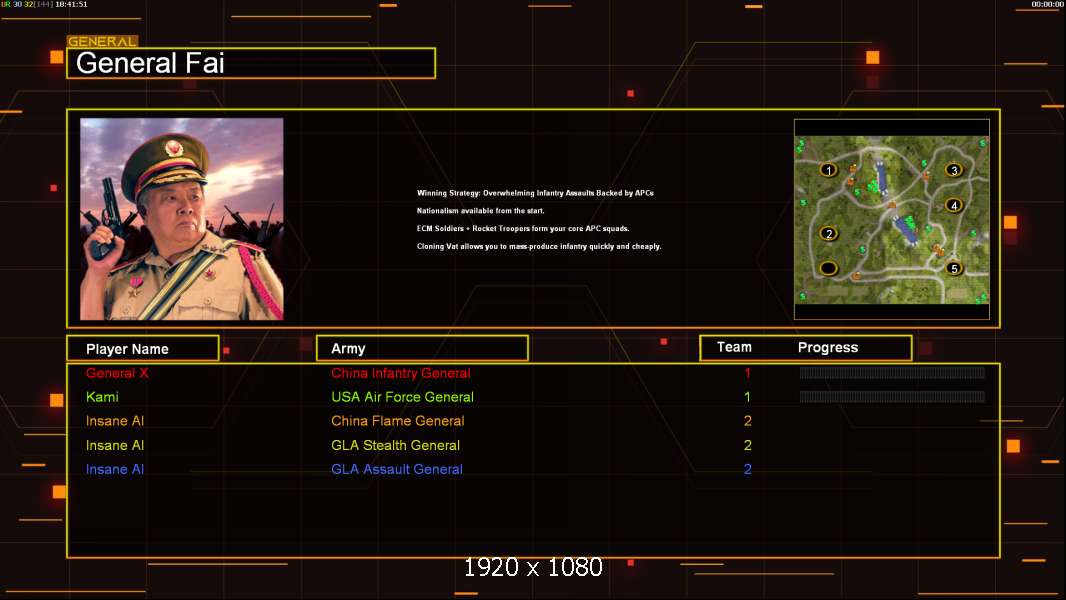Click the Winning Strategy description line

535,193
